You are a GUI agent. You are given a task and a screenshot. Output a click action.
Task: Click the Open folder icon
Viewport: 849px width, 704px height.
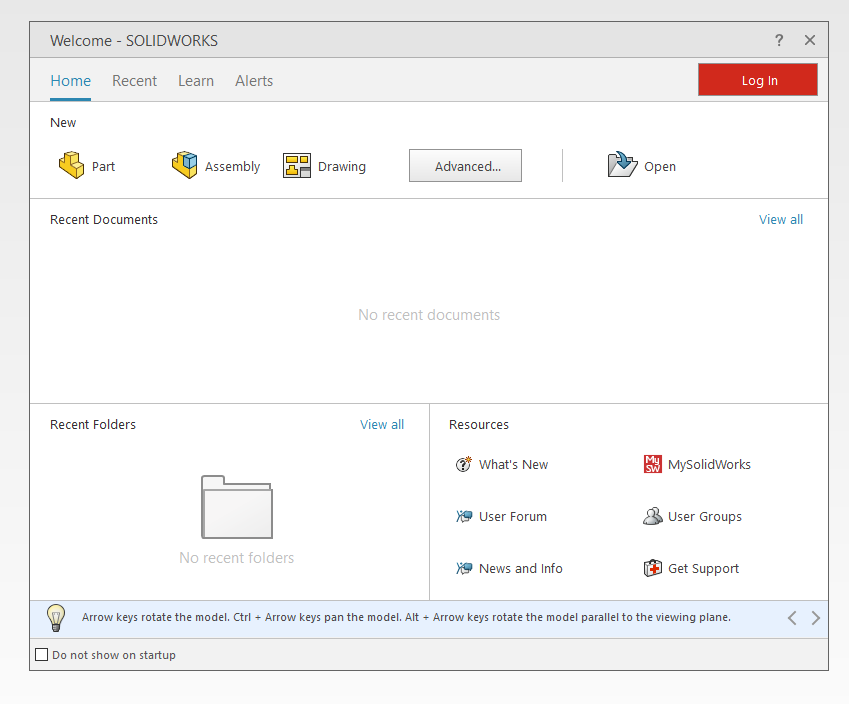pyautogui.click(x=622, y=165)
